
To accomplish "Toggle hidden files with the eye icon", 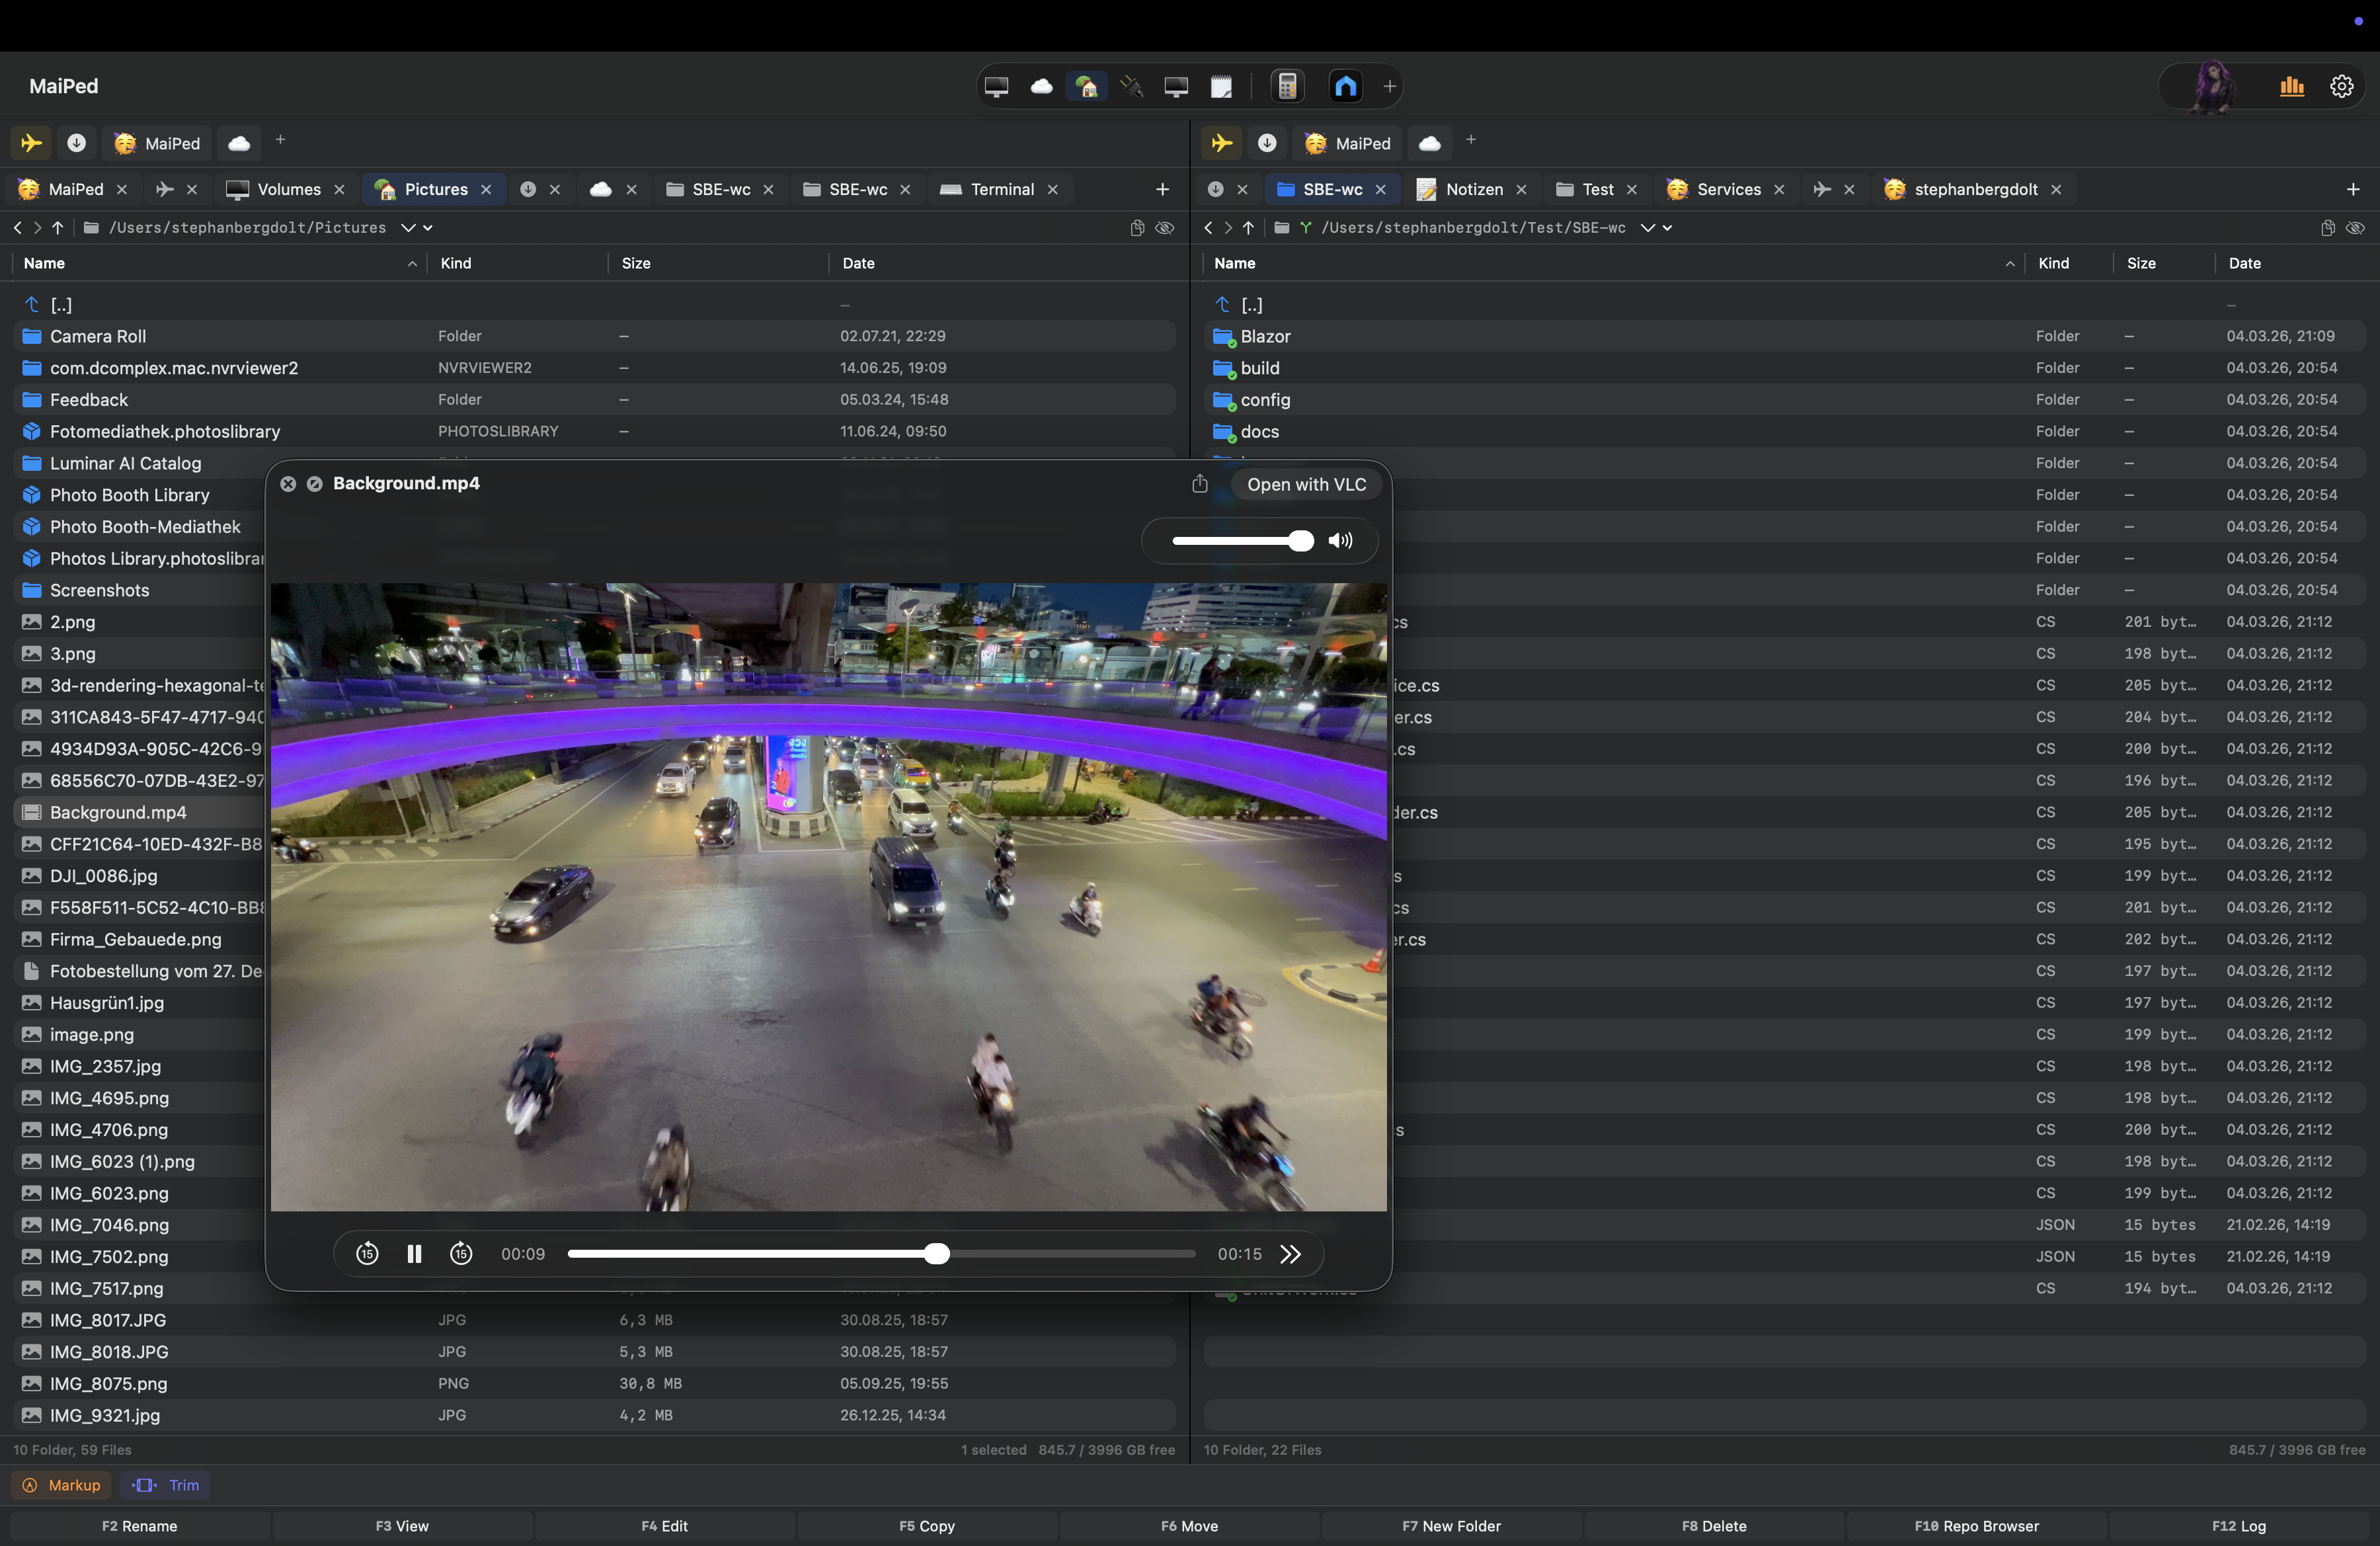I will (x=1165, y=228).
